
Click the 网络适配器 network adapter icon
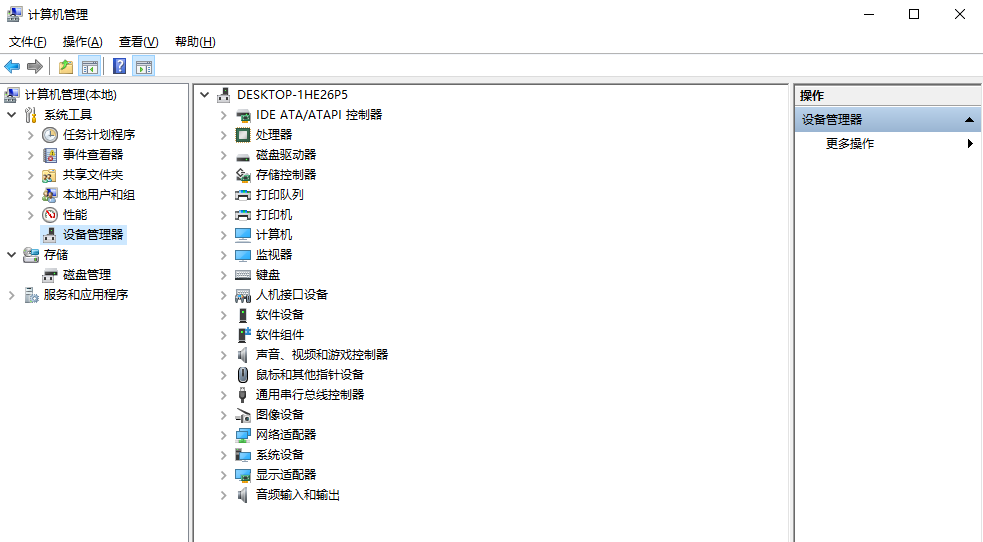click(x=243, y=435)
